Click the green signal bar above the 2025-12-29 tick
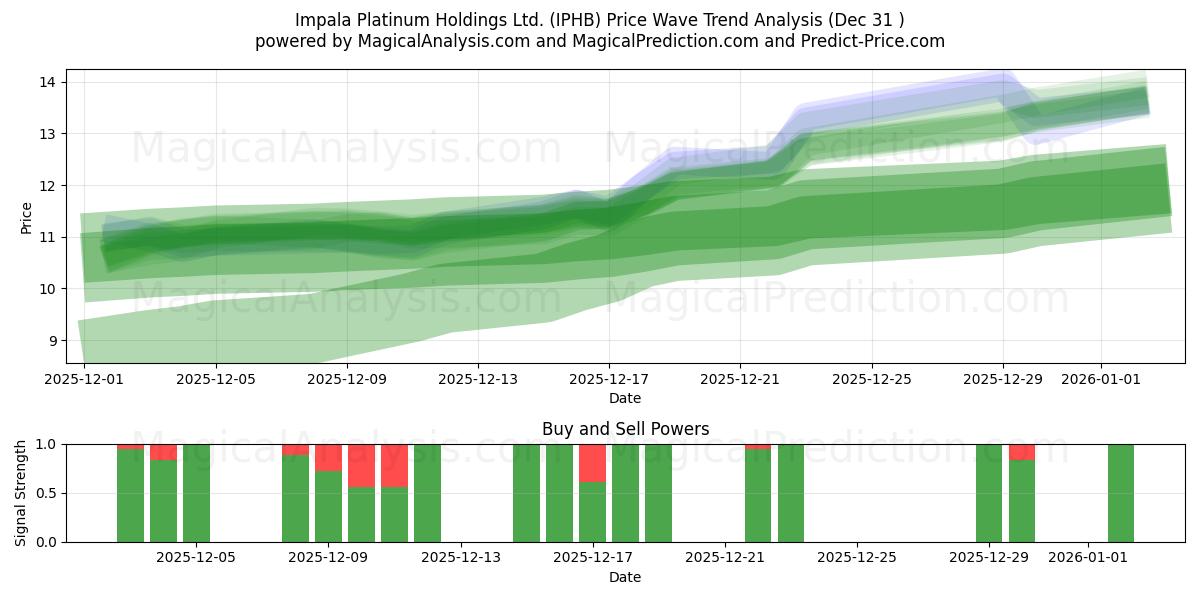This screenshot has width=1200, height=600. pyautogui.click(x=989, y=493)
